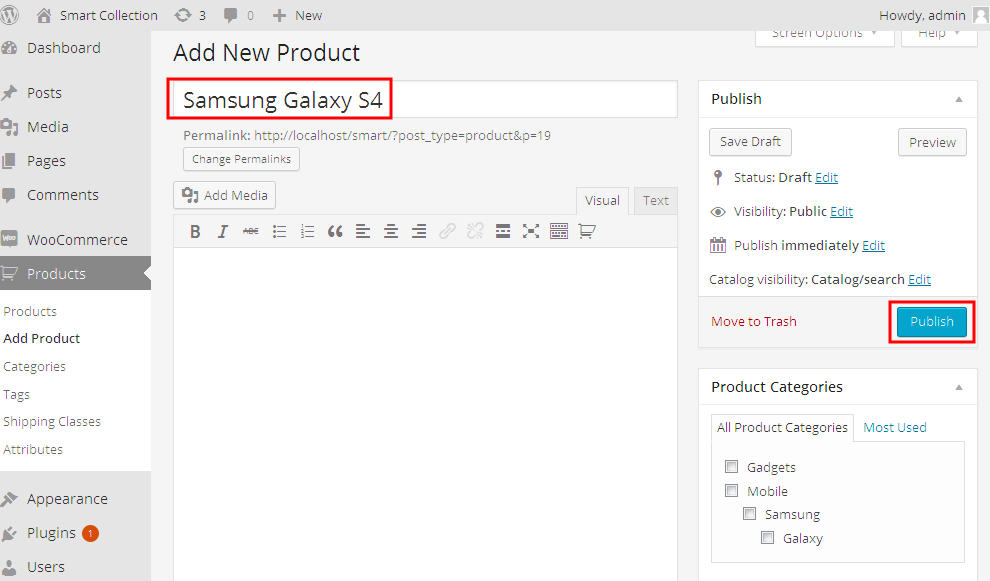Open Users in the sidebar
The image size is (990, 581).
click(45, 567)
